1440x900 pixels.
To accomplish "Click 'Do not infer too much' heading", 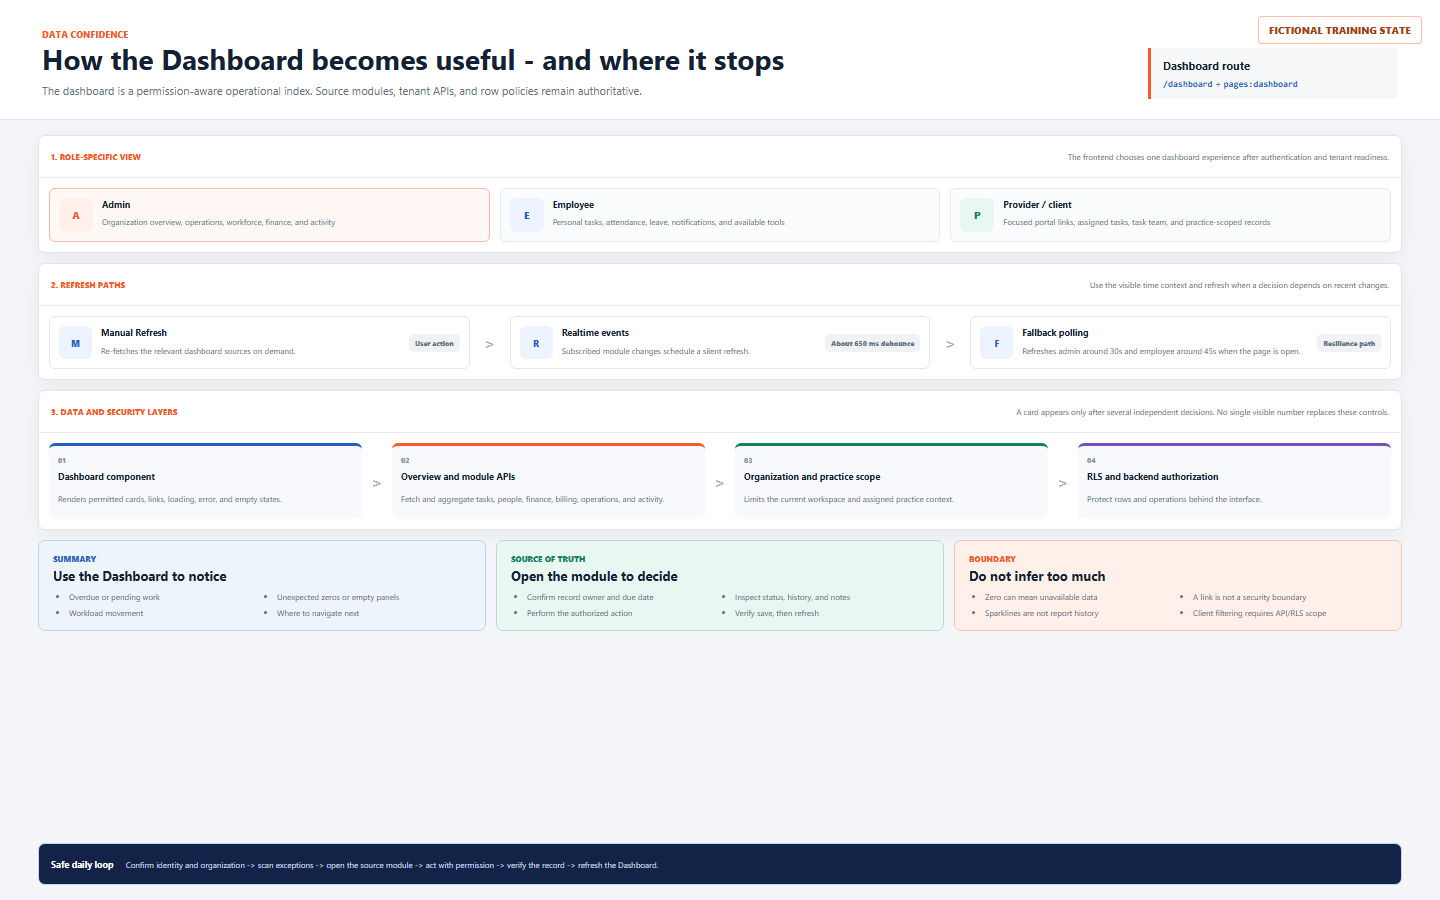I will pyautogui.click(x=1037, y=576).
